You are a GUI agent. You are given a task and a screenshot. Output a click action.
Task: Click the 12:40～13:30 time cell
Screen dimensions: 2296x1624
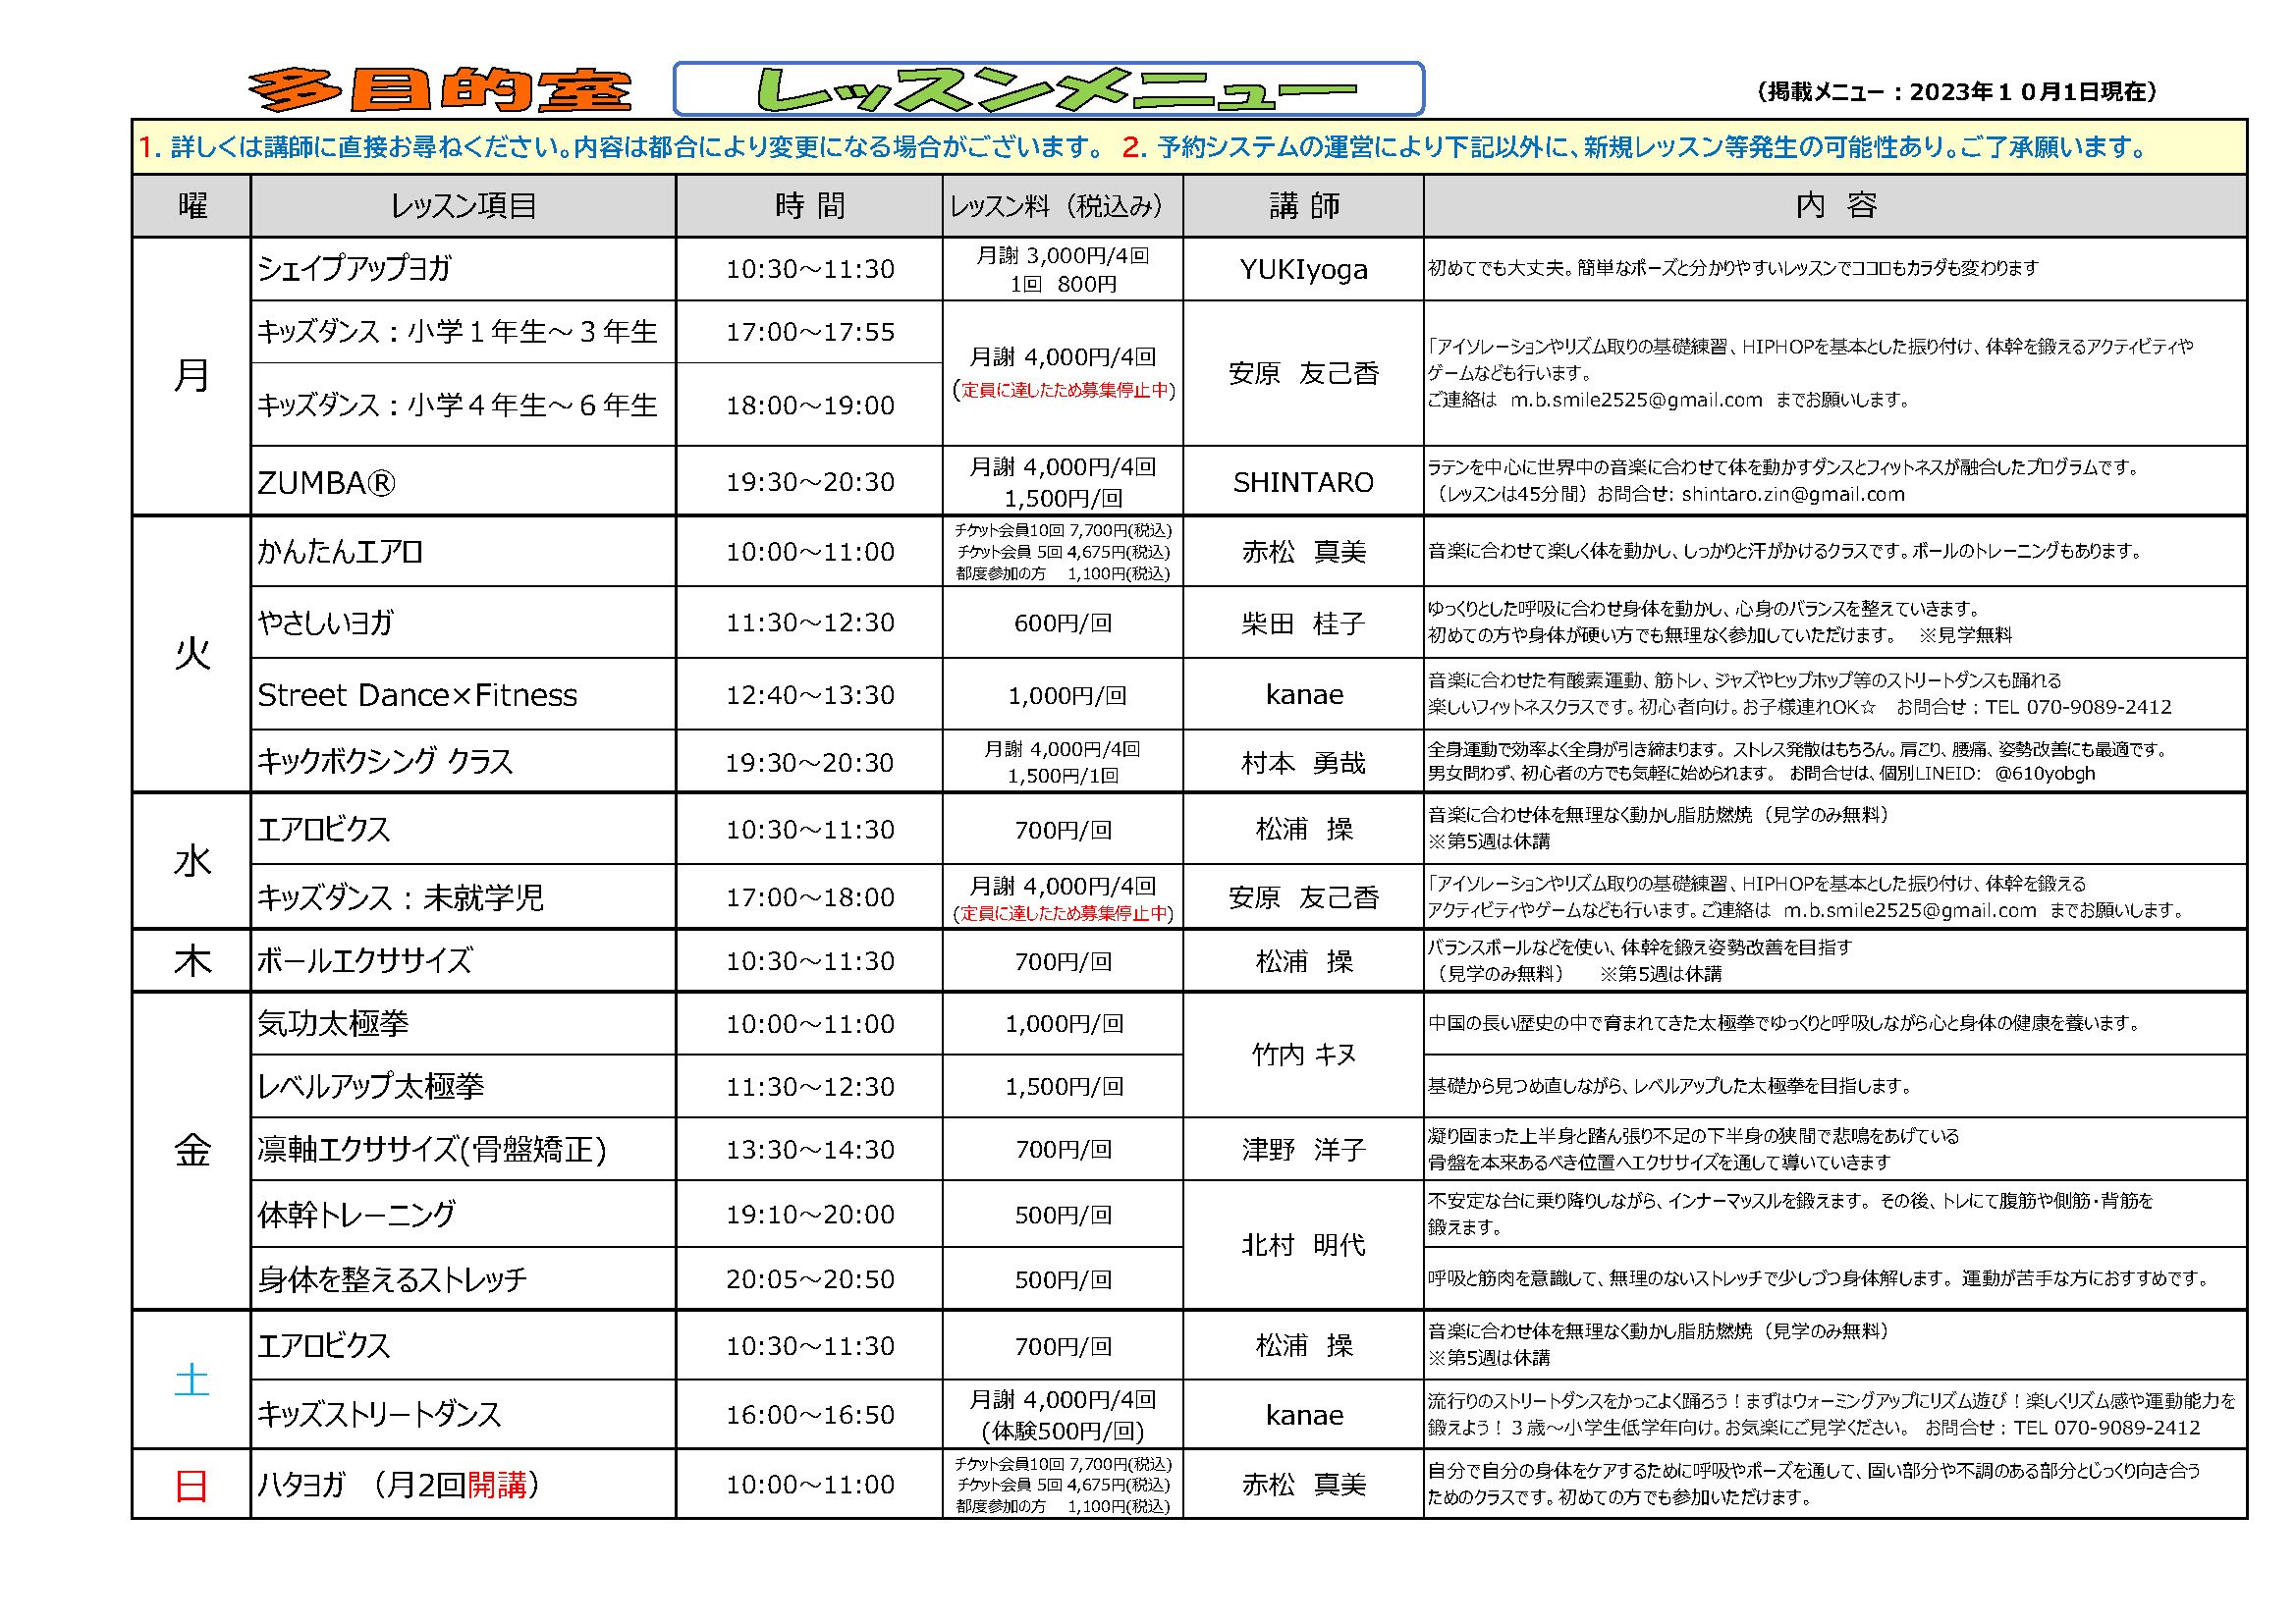point(809,695)
